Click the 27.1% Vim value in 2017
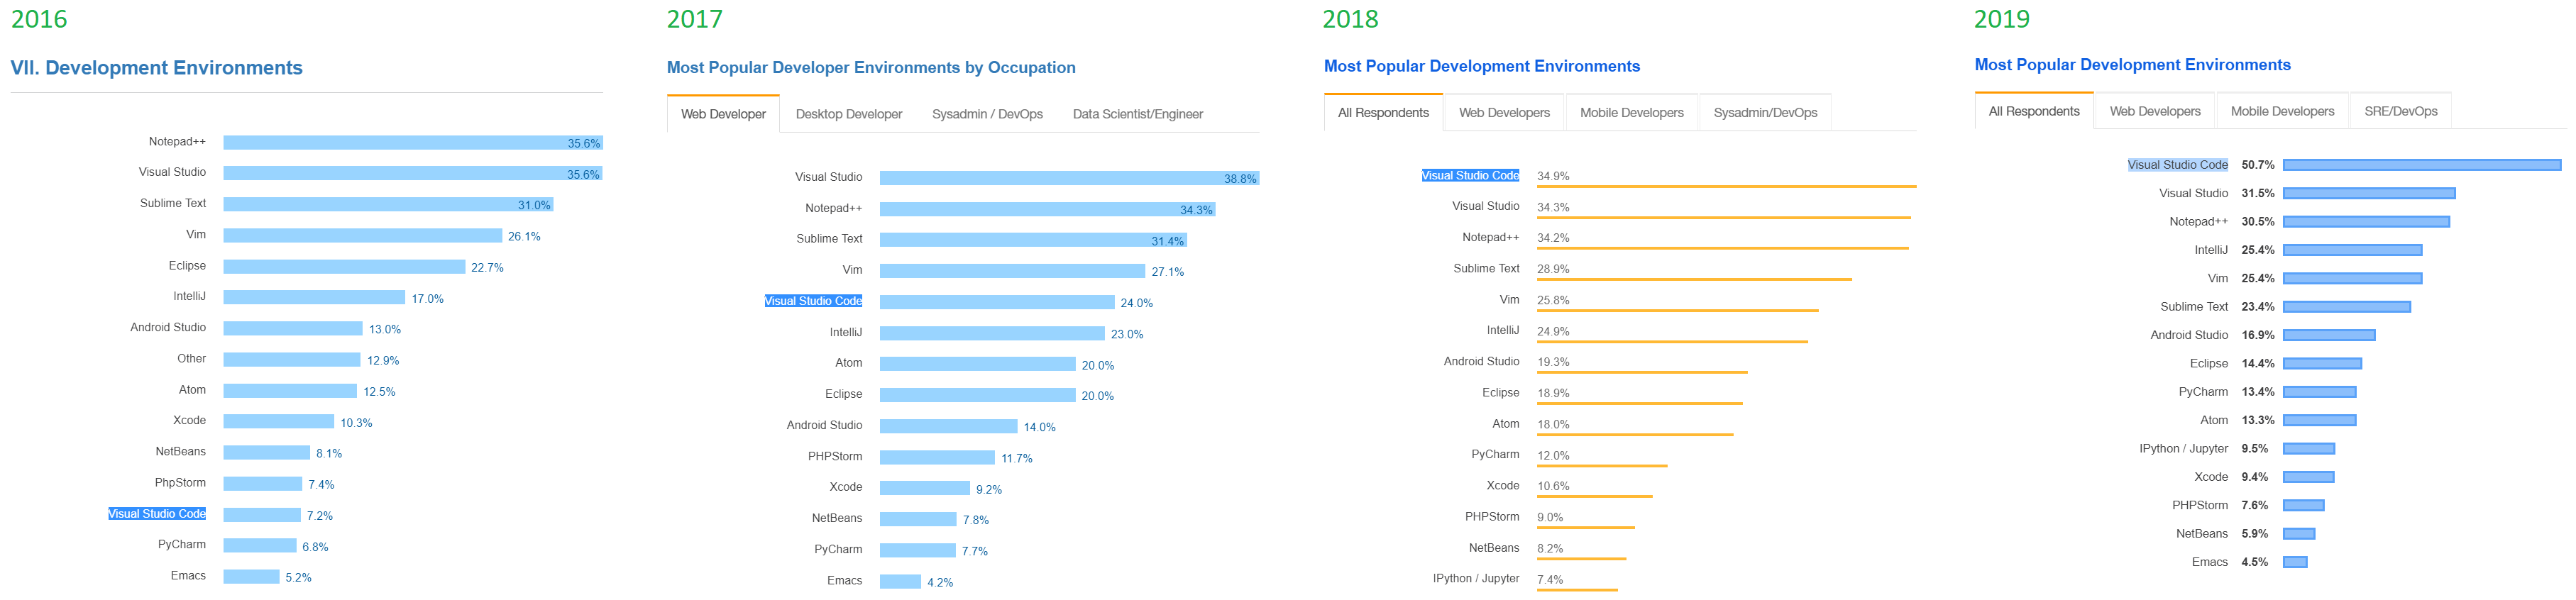Viewport: 2576px width, 600px height. coord(1167,272)
